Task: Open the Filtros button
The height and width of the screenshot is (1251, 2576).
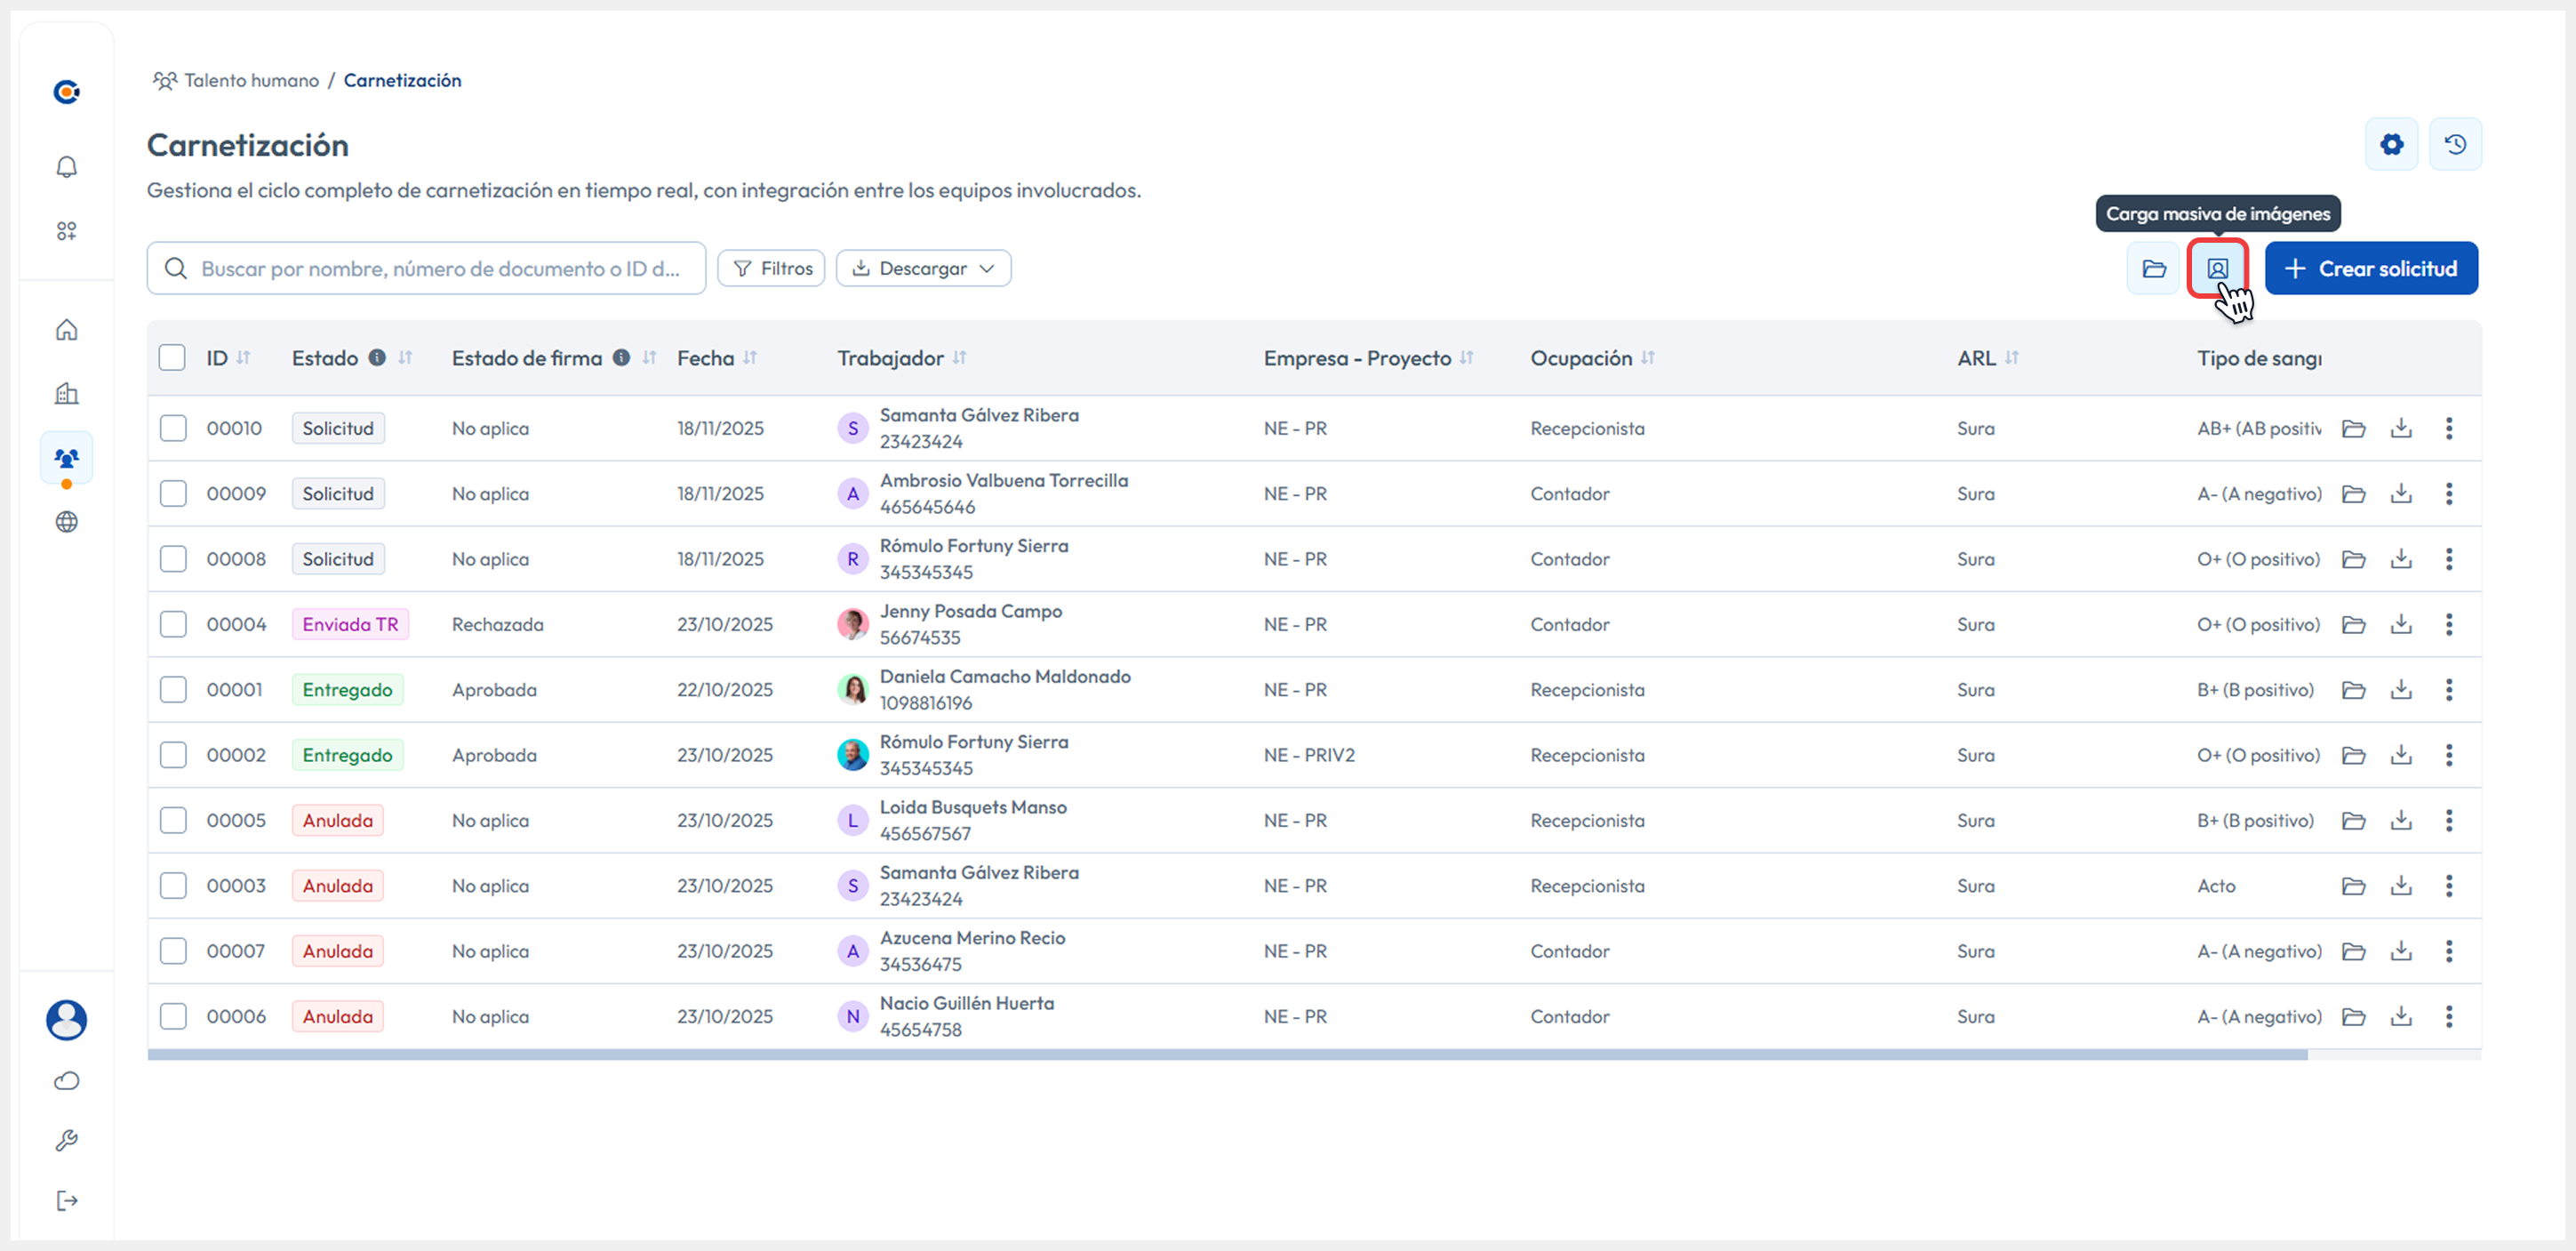Action: point(771,268)
